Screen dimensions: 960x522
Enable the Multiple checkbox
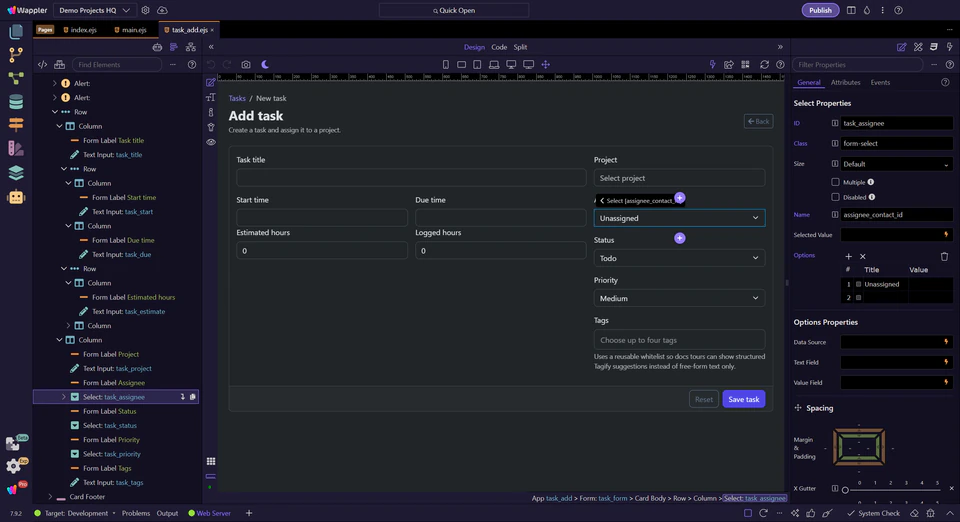click(x=835, y=182)
